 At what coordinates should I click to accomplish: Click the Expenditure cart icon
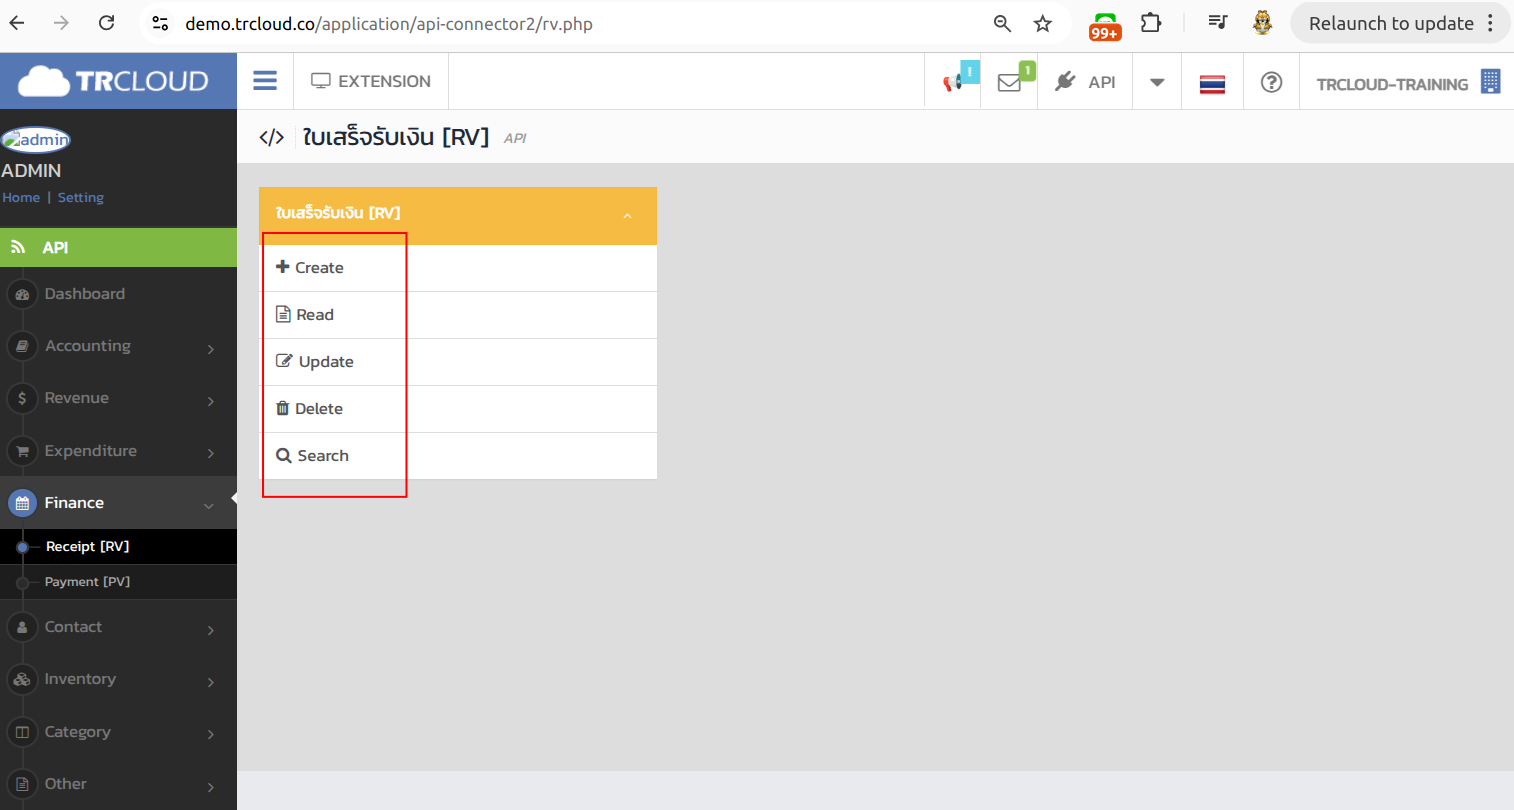22,451
